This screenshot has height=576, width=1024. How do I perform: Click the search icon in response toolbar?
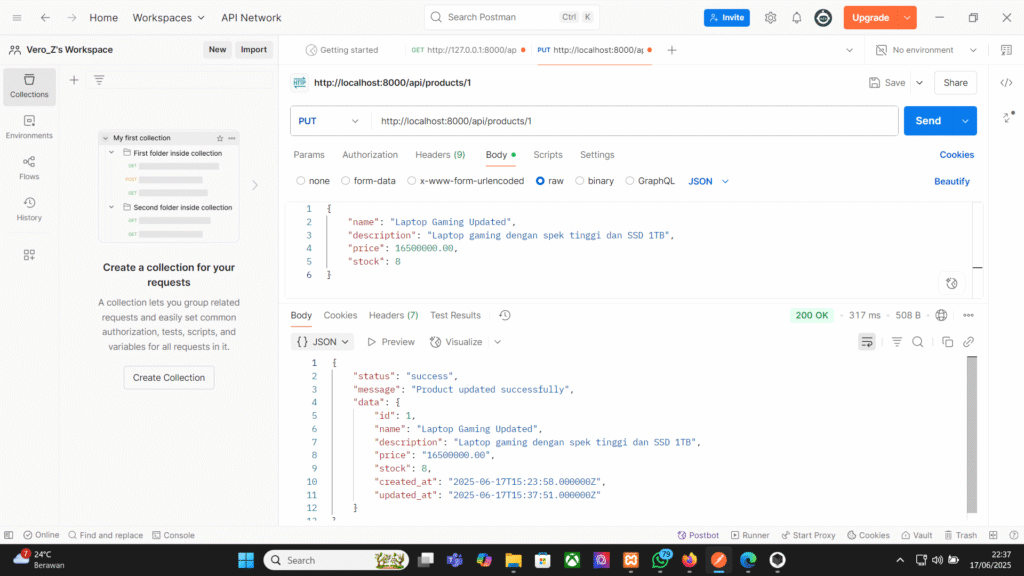click(x=917, y=342)
